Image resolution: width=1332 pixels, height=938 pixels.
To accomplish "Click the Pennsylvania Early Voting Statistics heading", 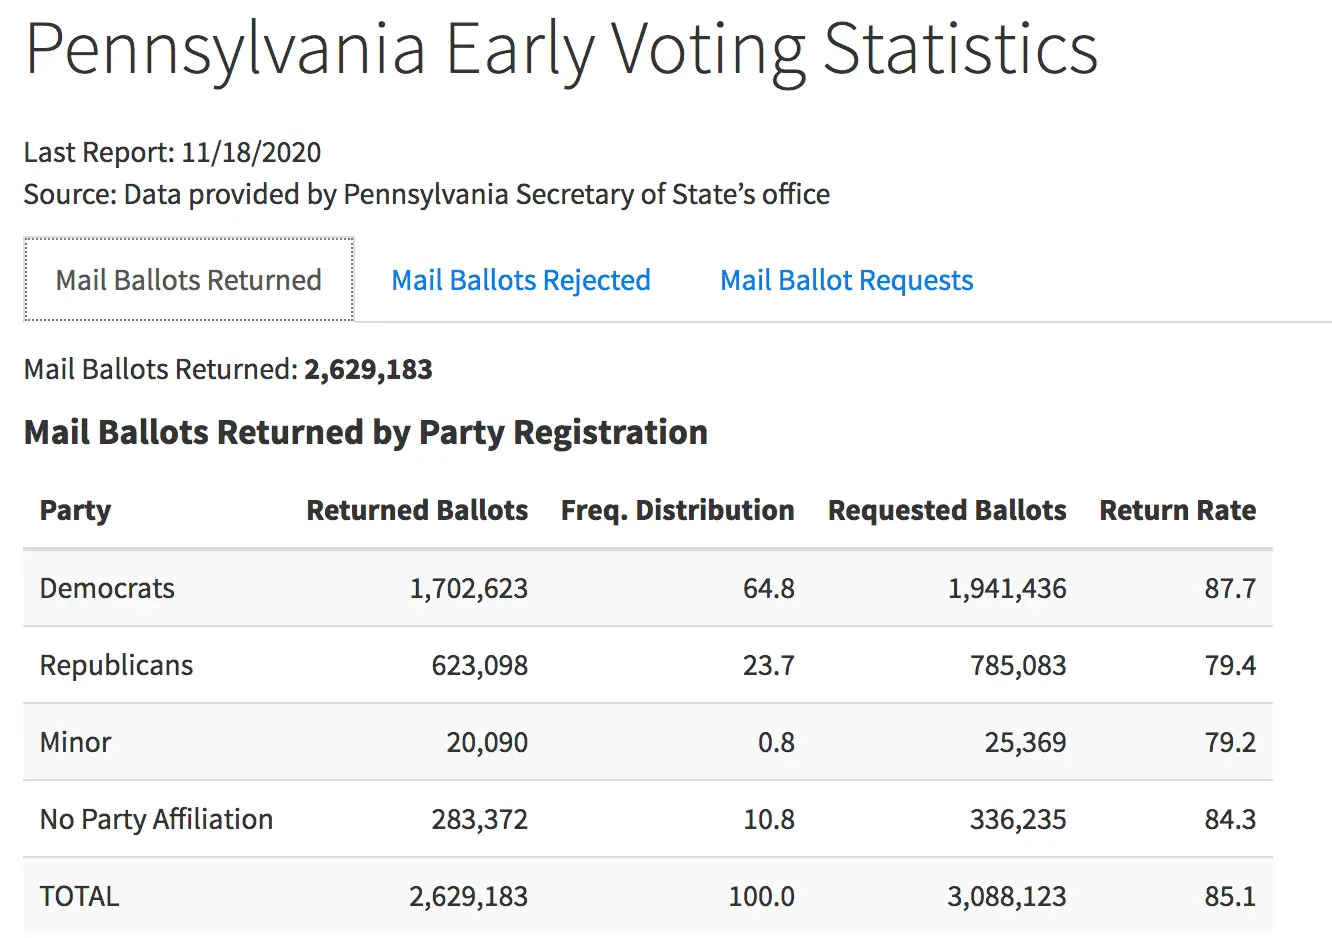I will (x=561, y=48).
